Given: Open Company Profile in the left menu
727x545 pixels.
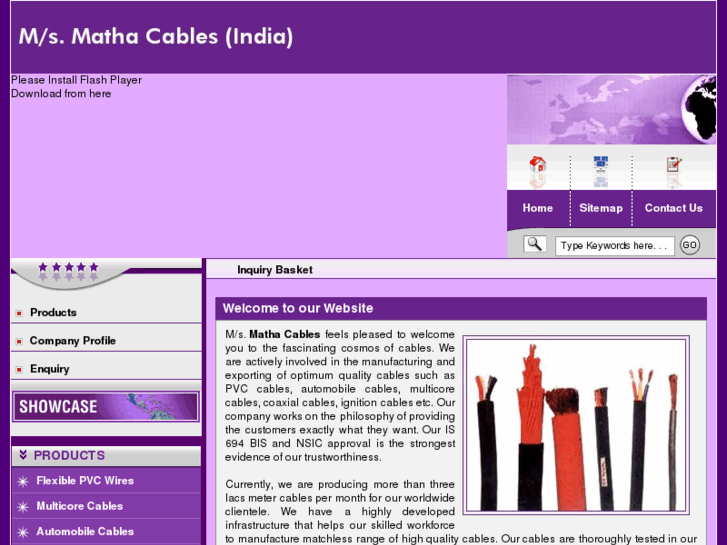Looking at the screenshot, I should (73, 340).
